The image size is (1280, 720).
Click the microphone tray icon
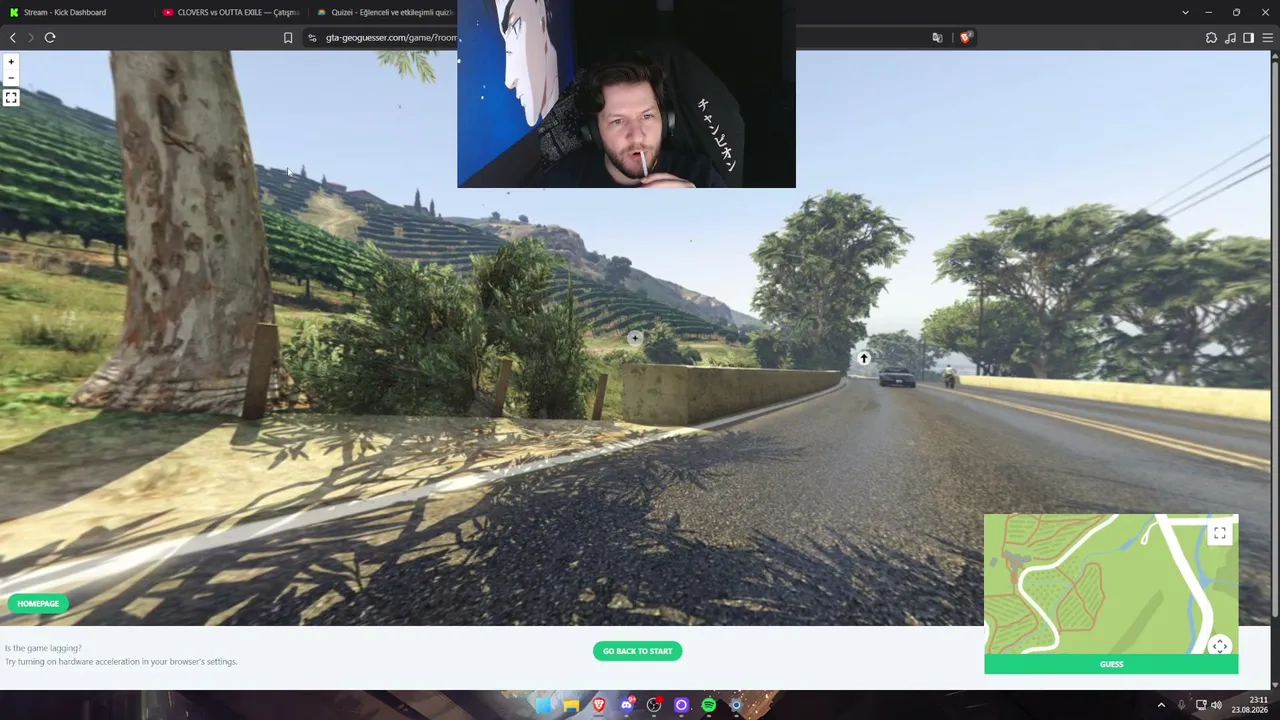(x=1181, y=705)
